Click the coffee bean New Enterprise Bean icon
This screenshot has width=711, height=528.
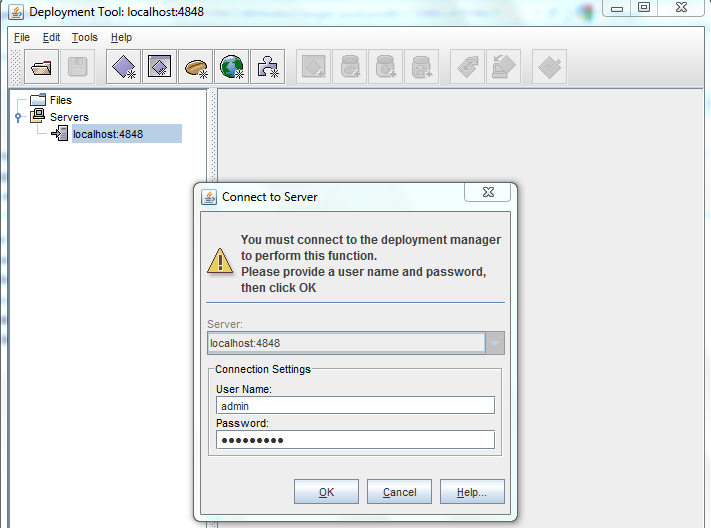196,67
